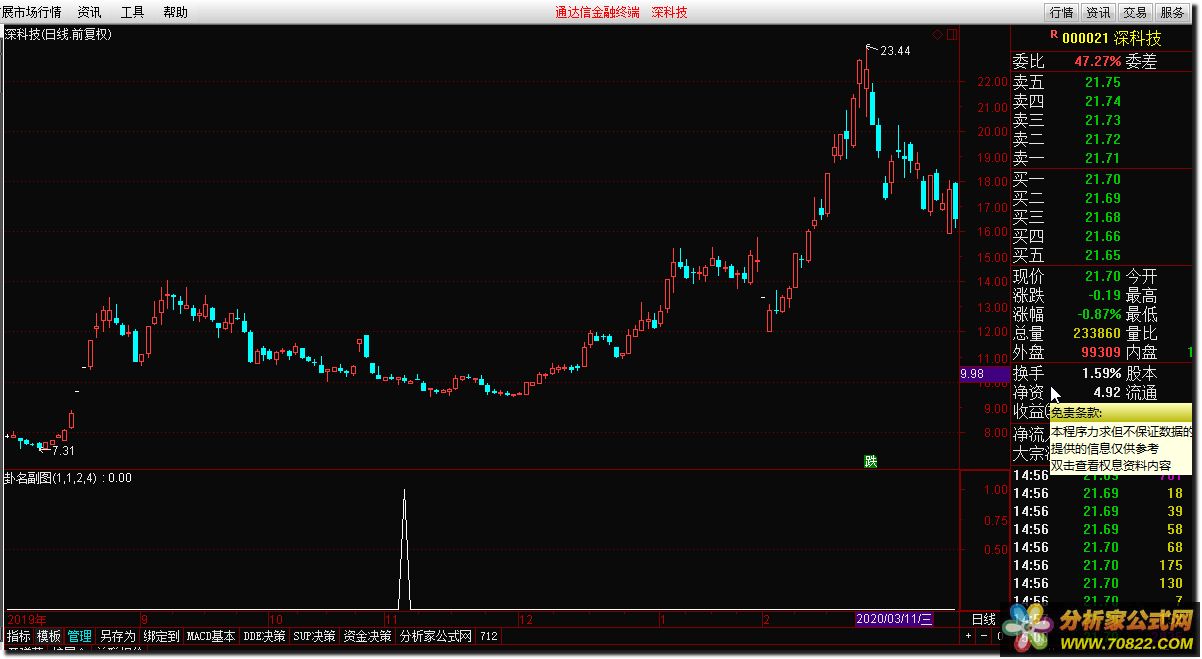Click the 买三 price 21.68
Screen dimensions: 1202x659
[x=1103, y=218]
